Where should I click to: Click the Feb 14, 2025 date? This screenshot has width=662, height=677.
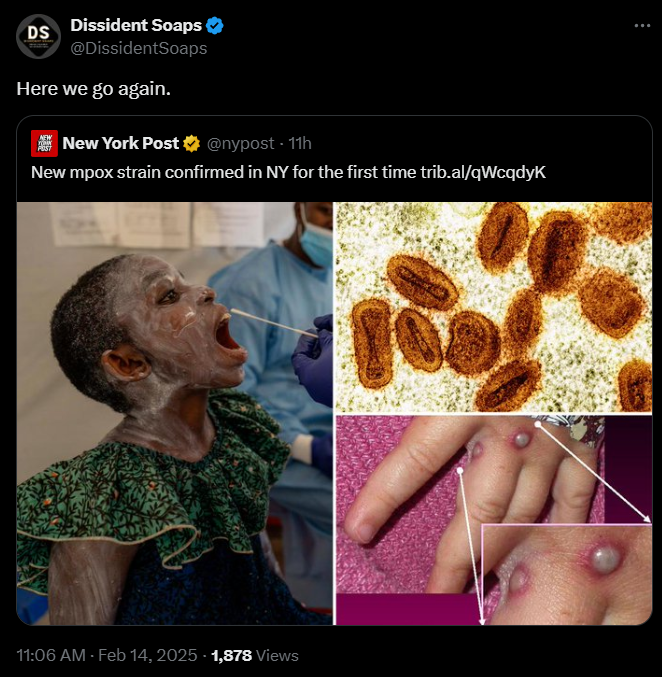149,656
